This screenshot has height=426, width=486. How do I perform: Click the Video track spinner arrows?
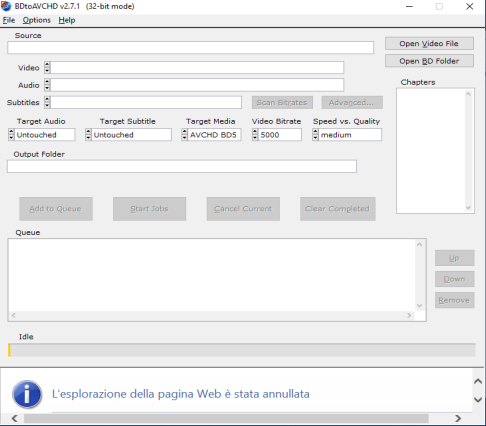click(x=47, y=68)
